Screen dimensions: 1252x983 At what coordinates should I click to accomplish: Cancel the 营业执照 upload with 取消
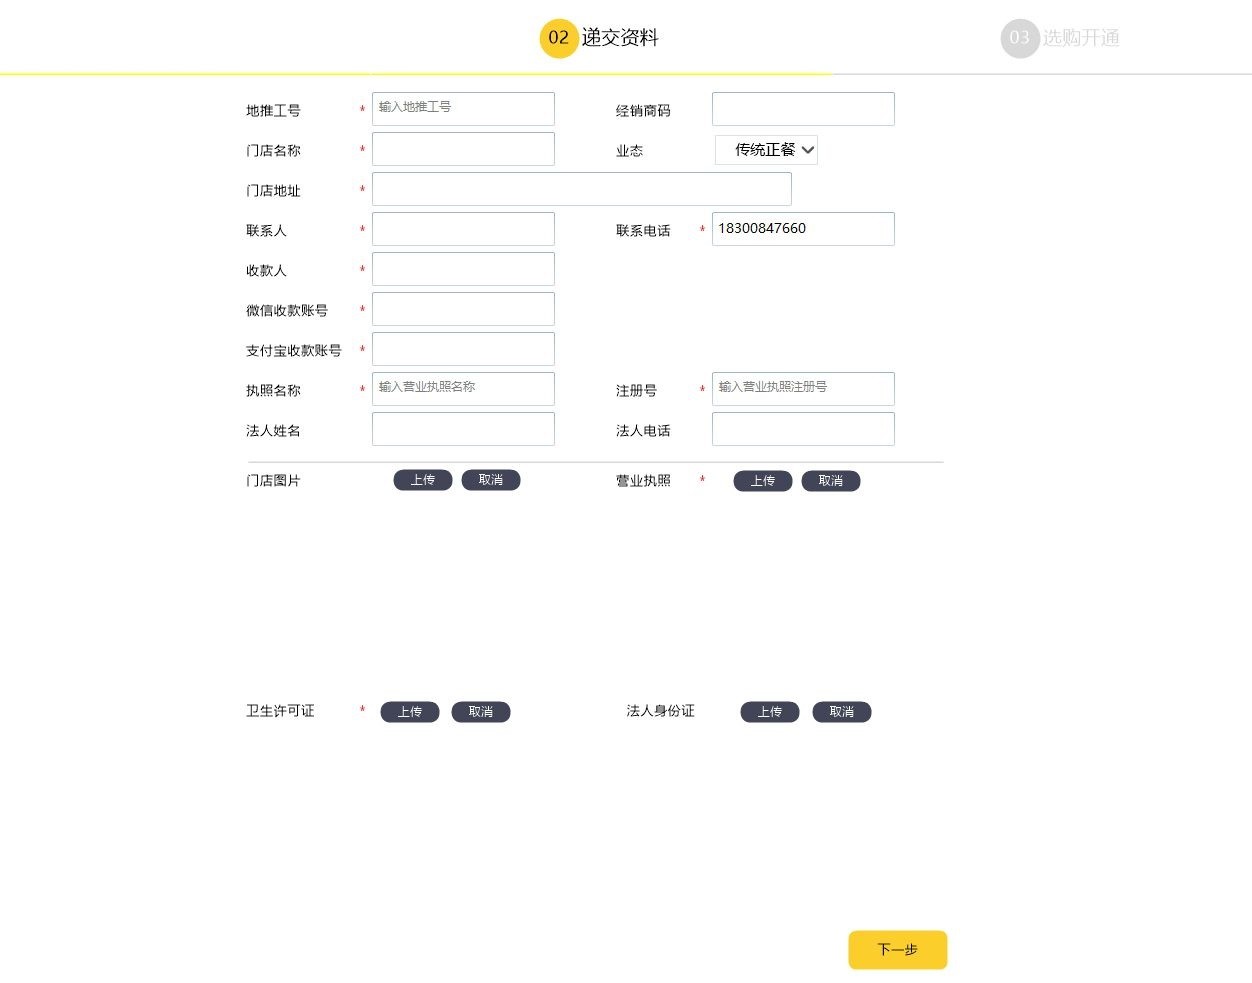(831, 481)
